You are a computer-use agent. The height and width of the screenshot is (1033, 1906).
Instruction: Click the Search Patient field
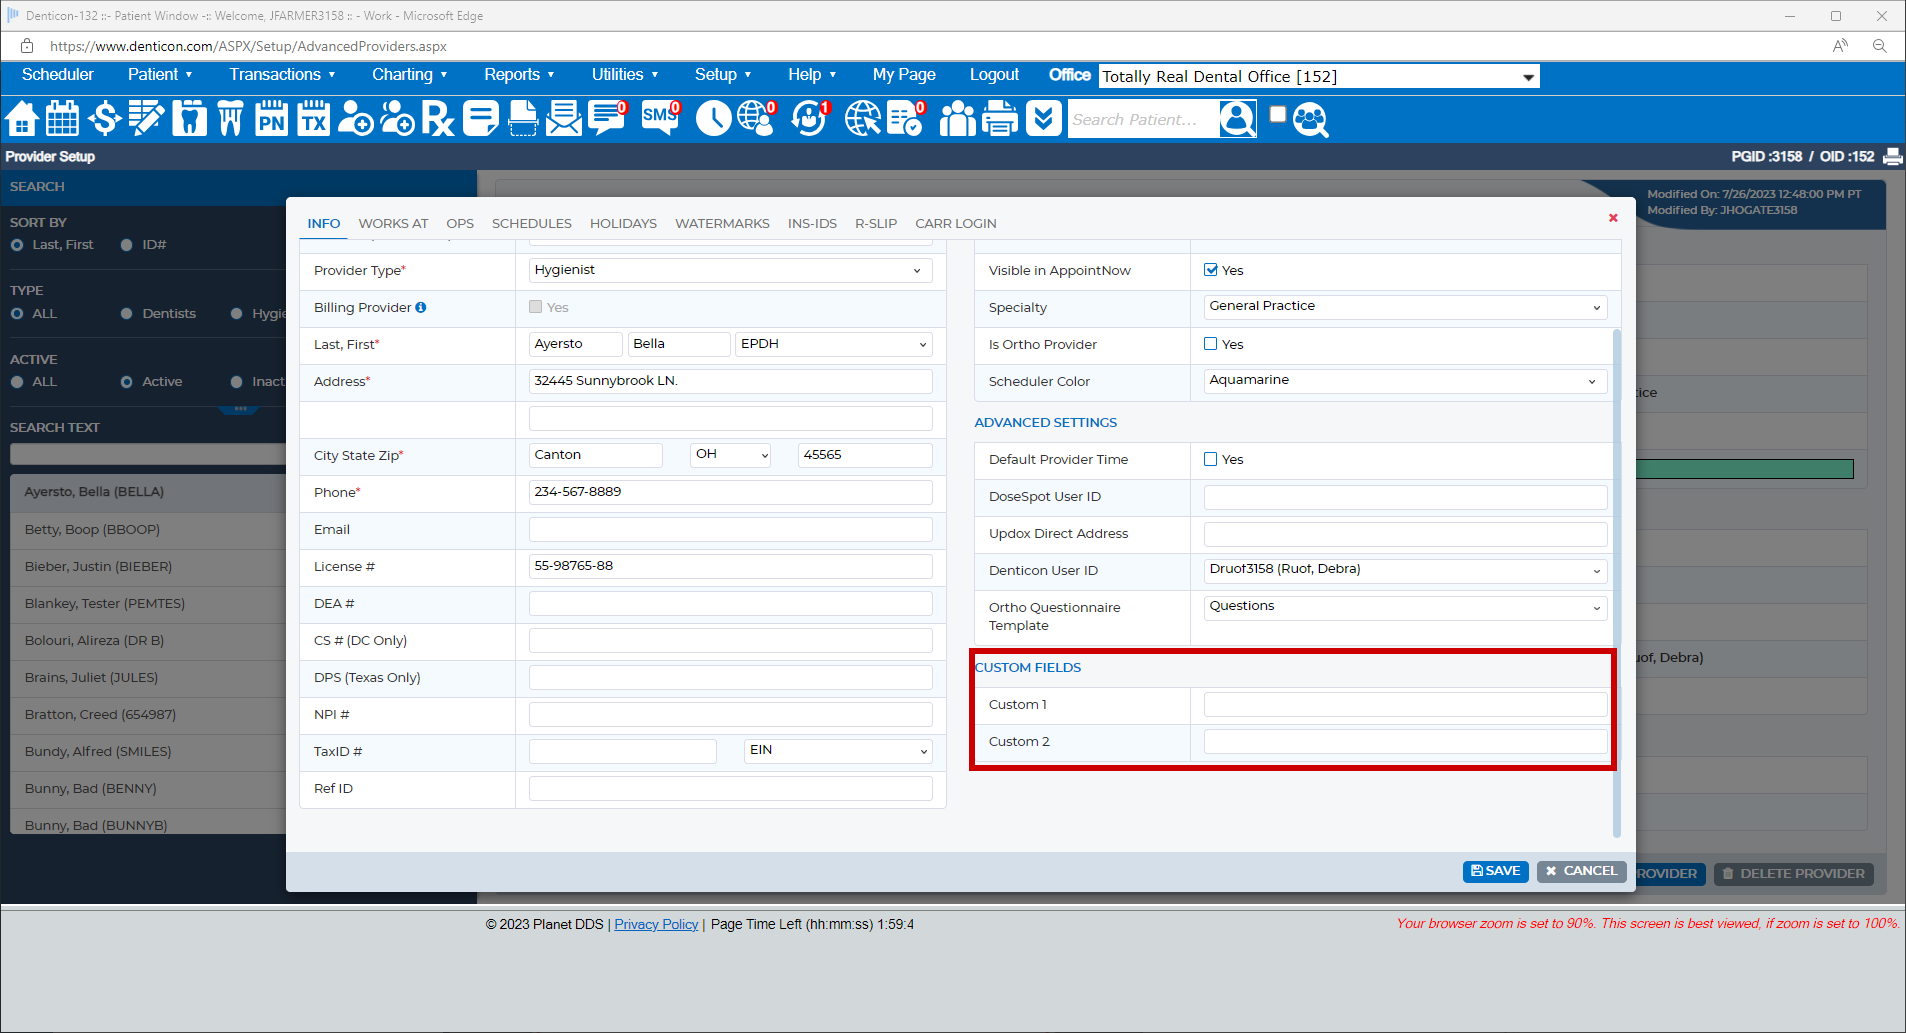tap(1144, 119)
